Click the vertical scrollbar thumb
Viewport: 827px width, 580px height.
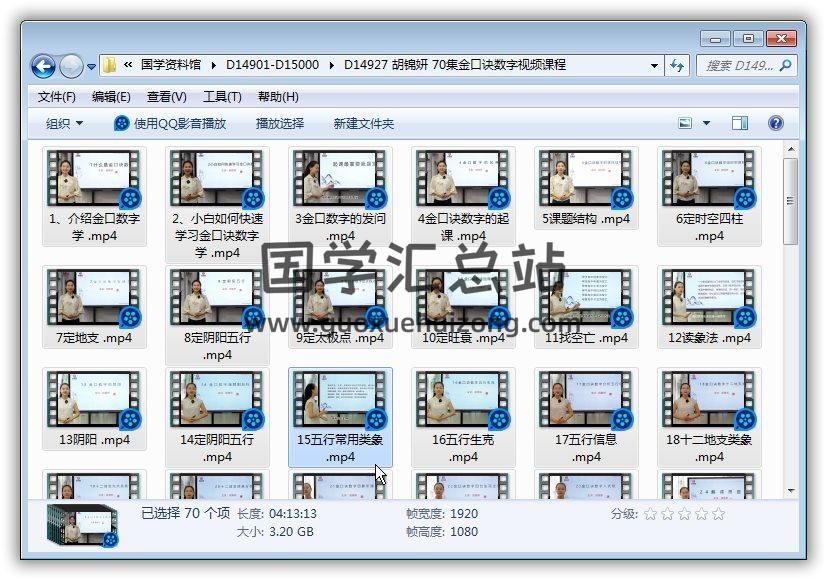pos(791,201)
